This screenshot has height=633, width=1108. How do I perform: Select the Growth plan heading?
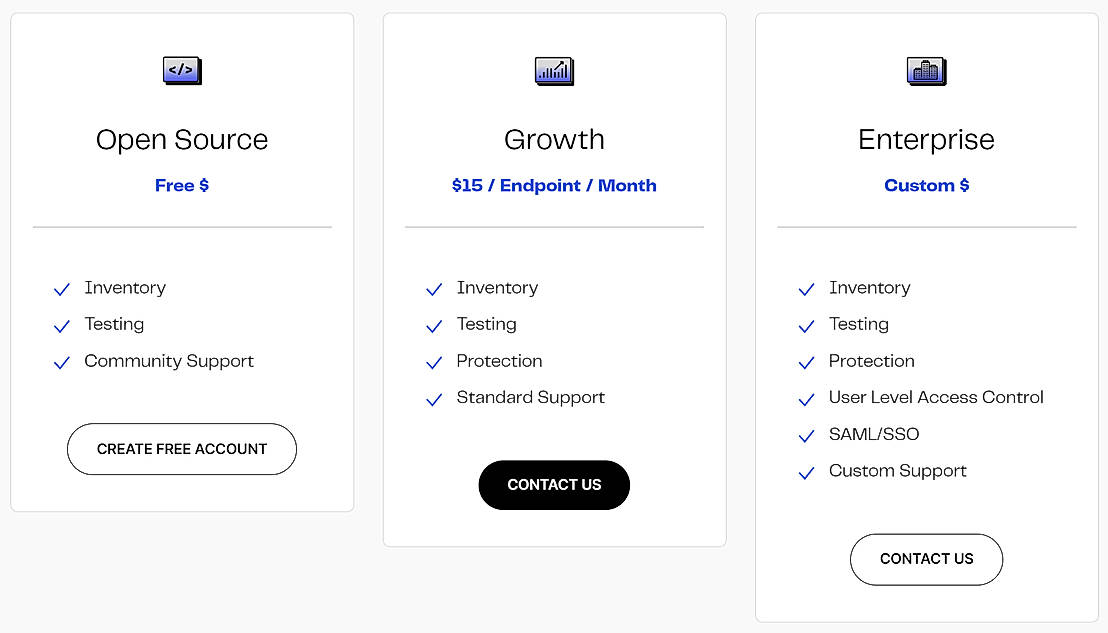pos(555,140)
